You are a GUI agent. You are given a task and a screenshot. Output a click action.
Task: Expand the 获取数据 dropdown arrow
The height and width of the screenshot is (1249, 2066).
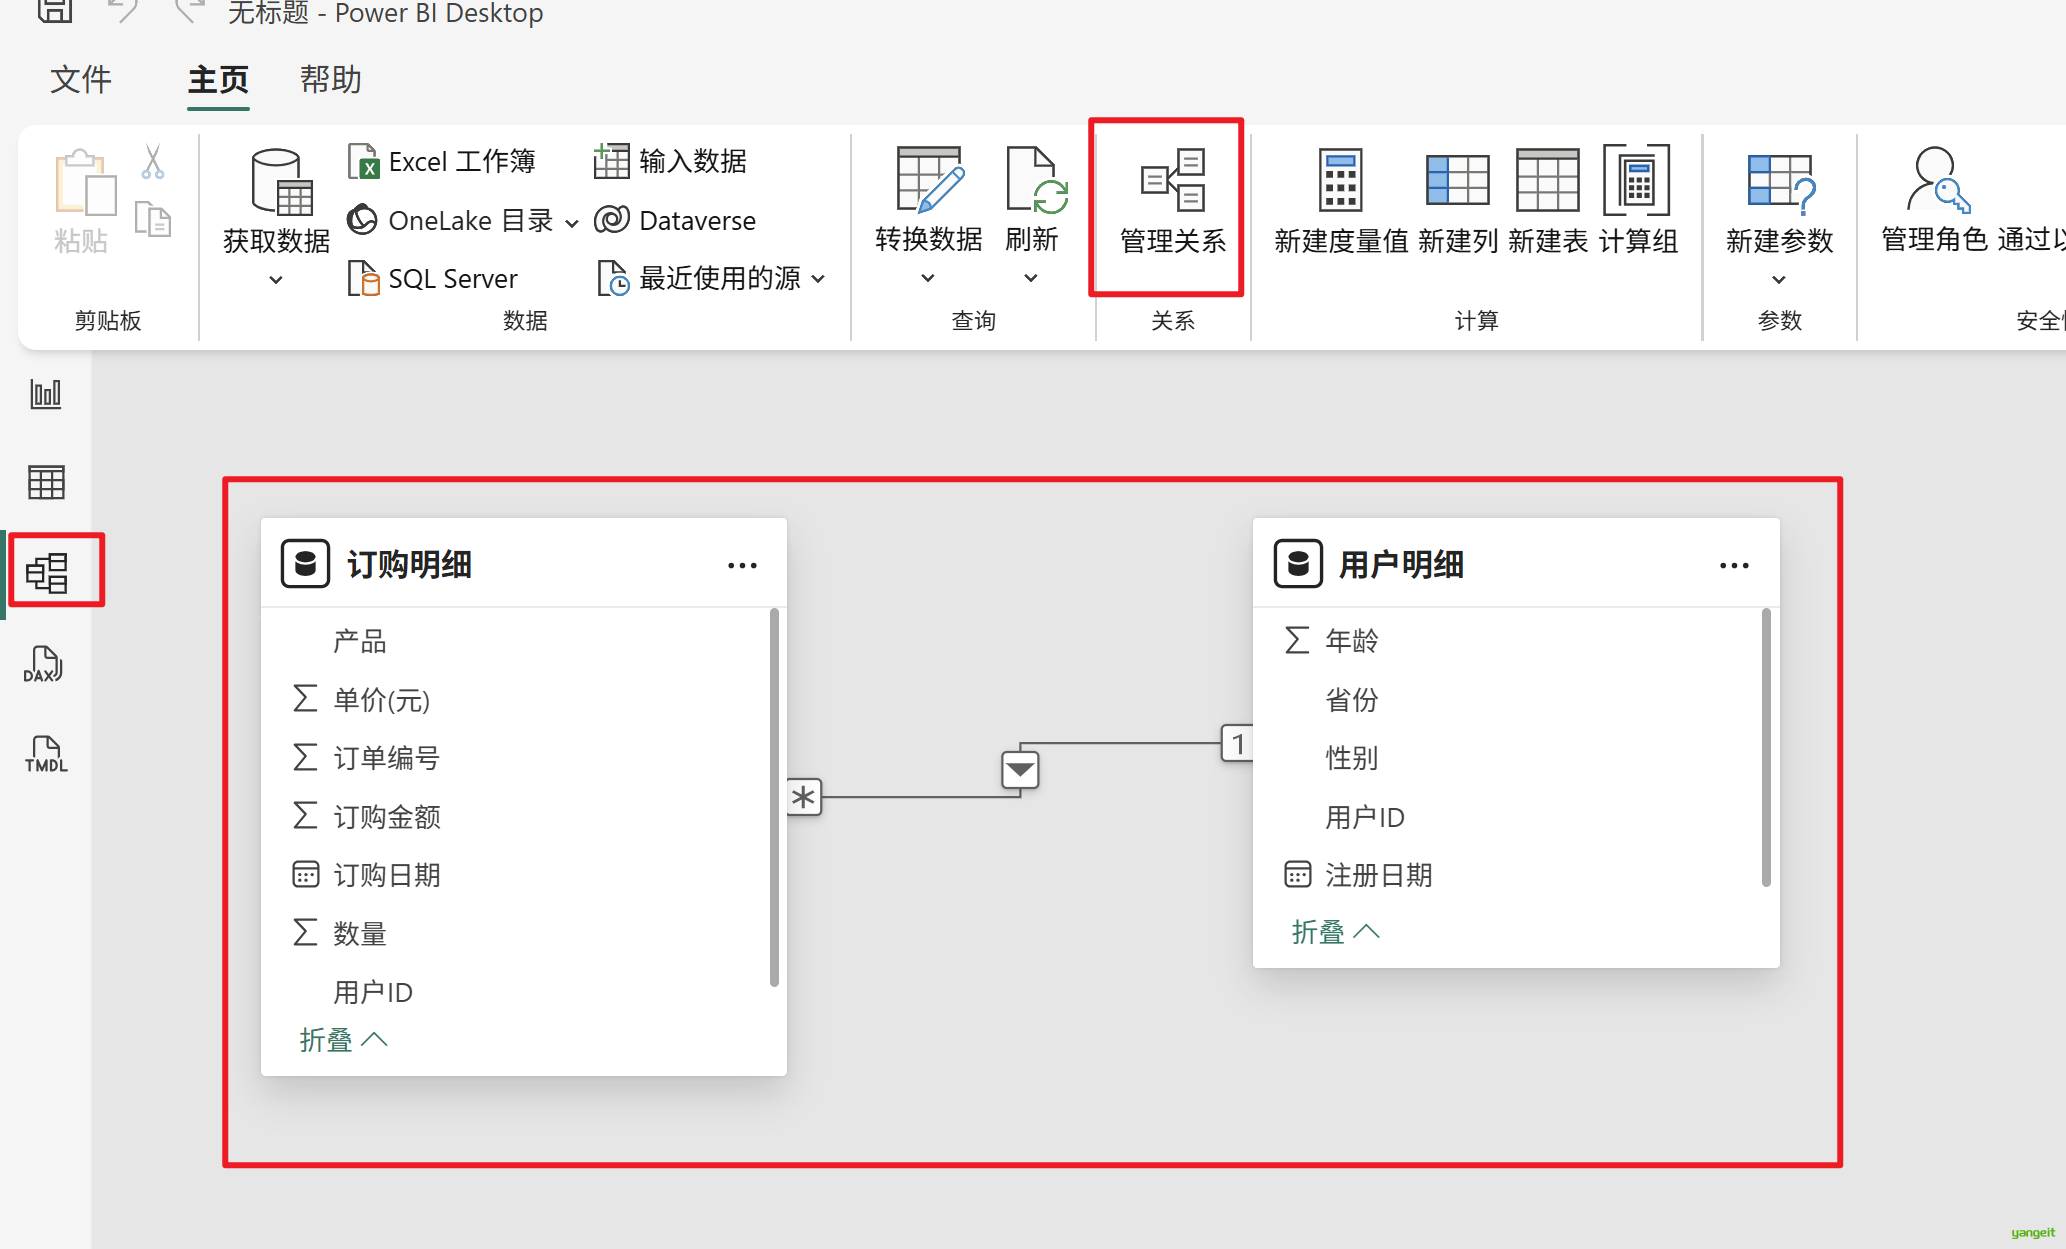coord(276,281)
